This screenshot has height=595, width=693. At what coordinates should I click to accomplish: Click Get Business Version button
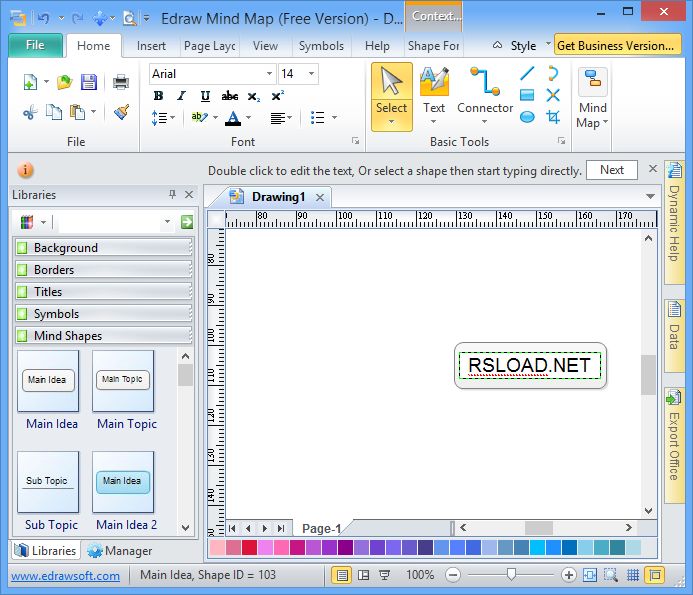pyautogui.click(x=616, y=46)
